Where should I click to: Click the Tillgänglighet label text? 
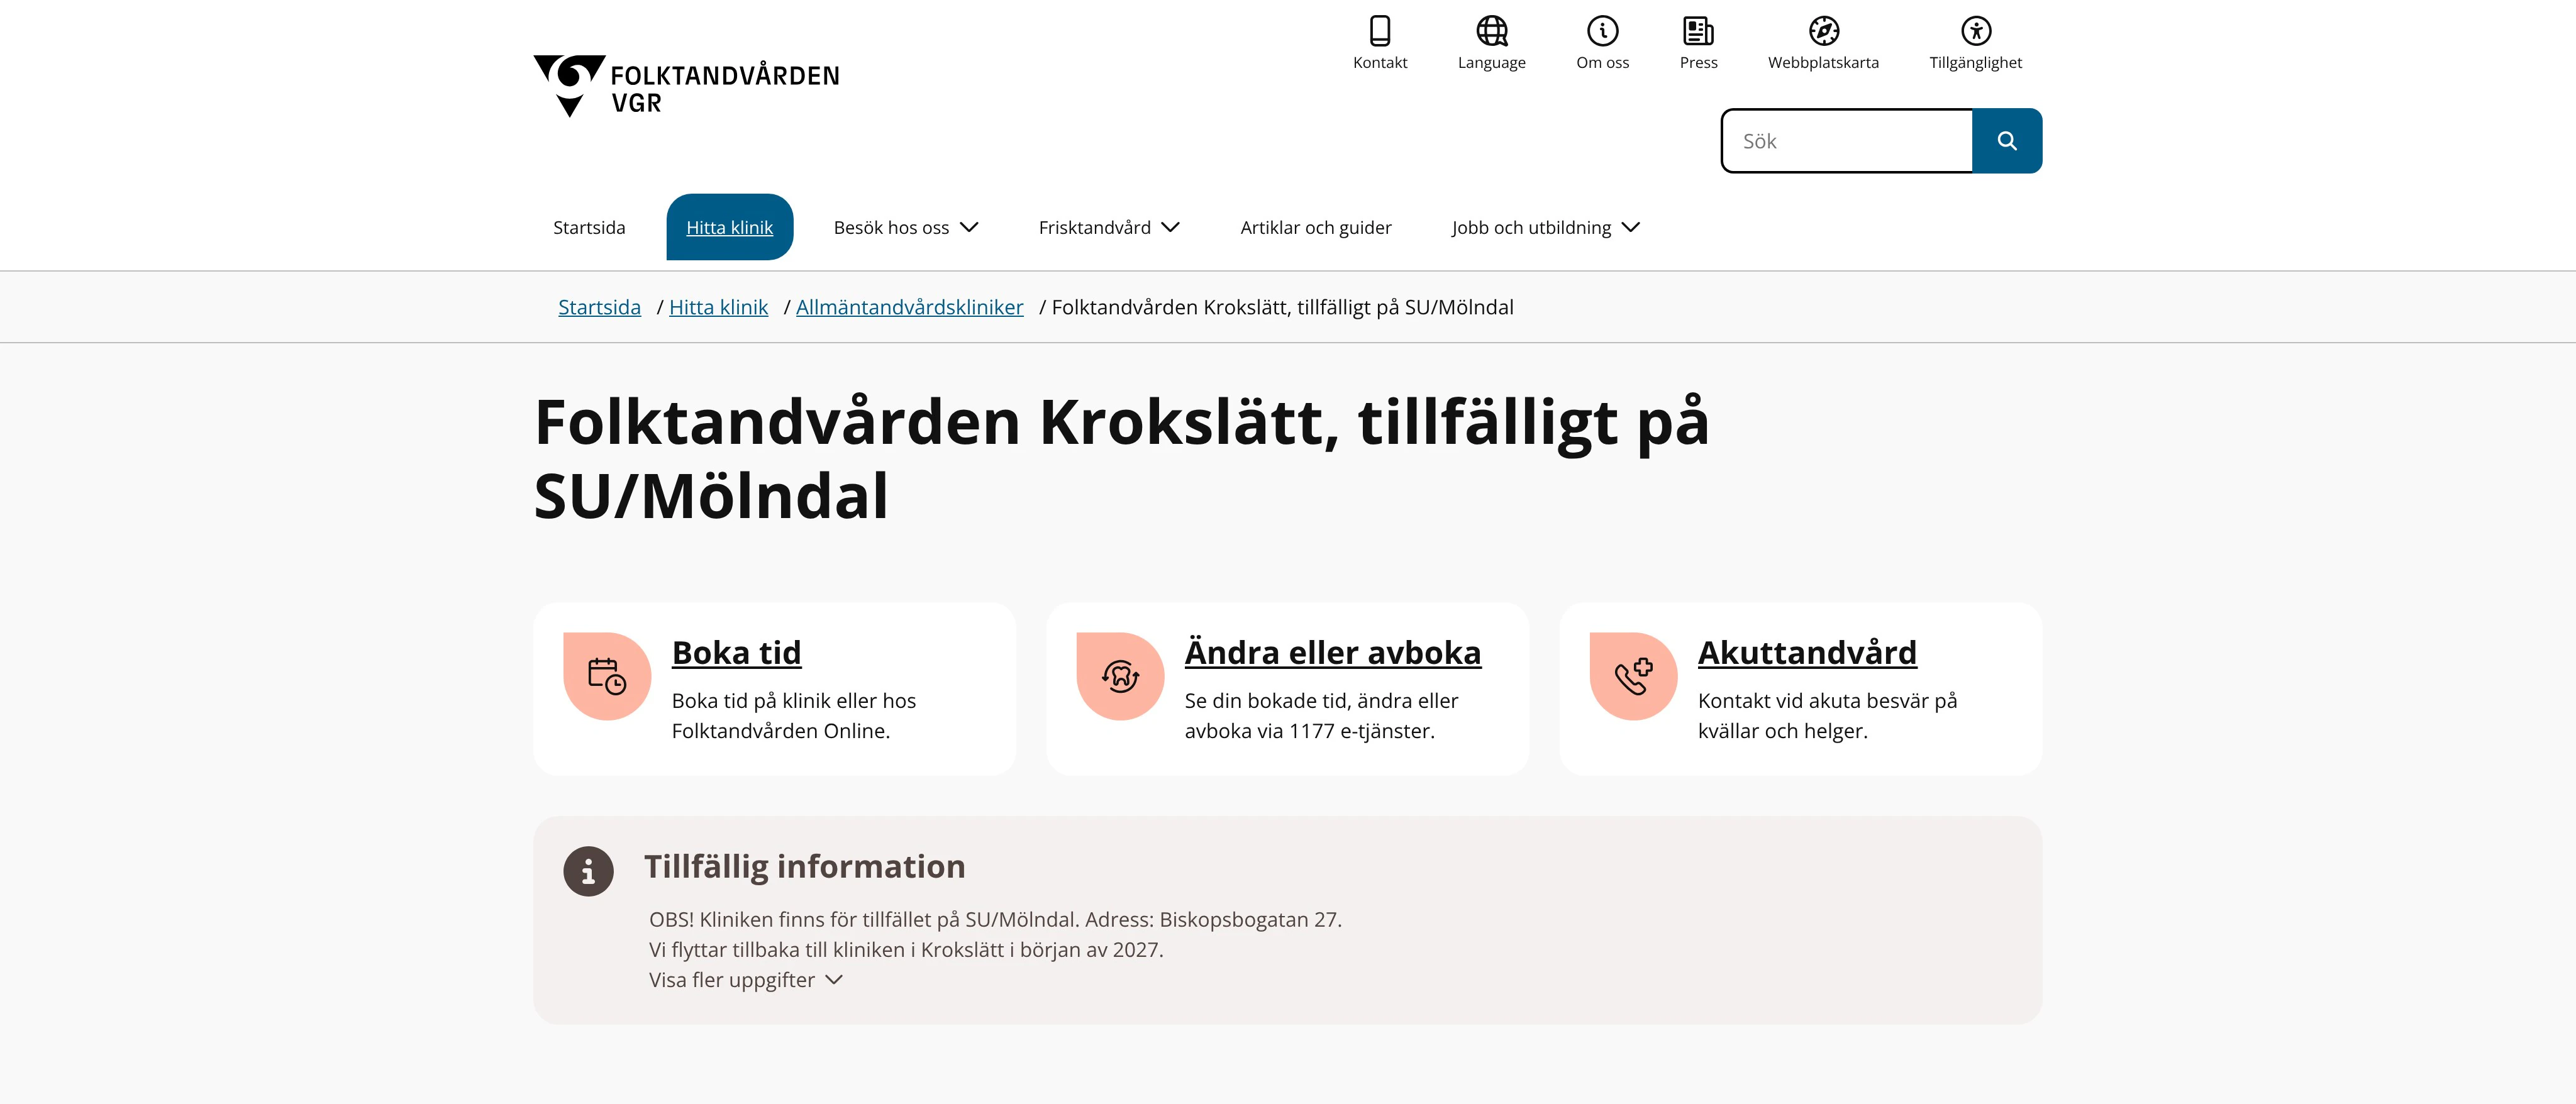pos(1976,62)
